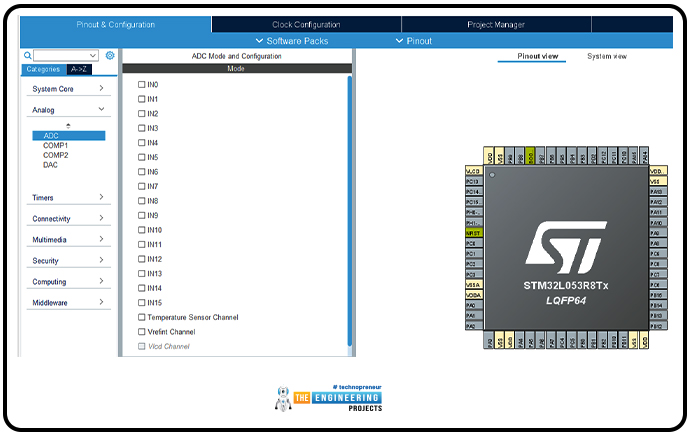Check the IN13 channel box

click(x=141, y=273)
